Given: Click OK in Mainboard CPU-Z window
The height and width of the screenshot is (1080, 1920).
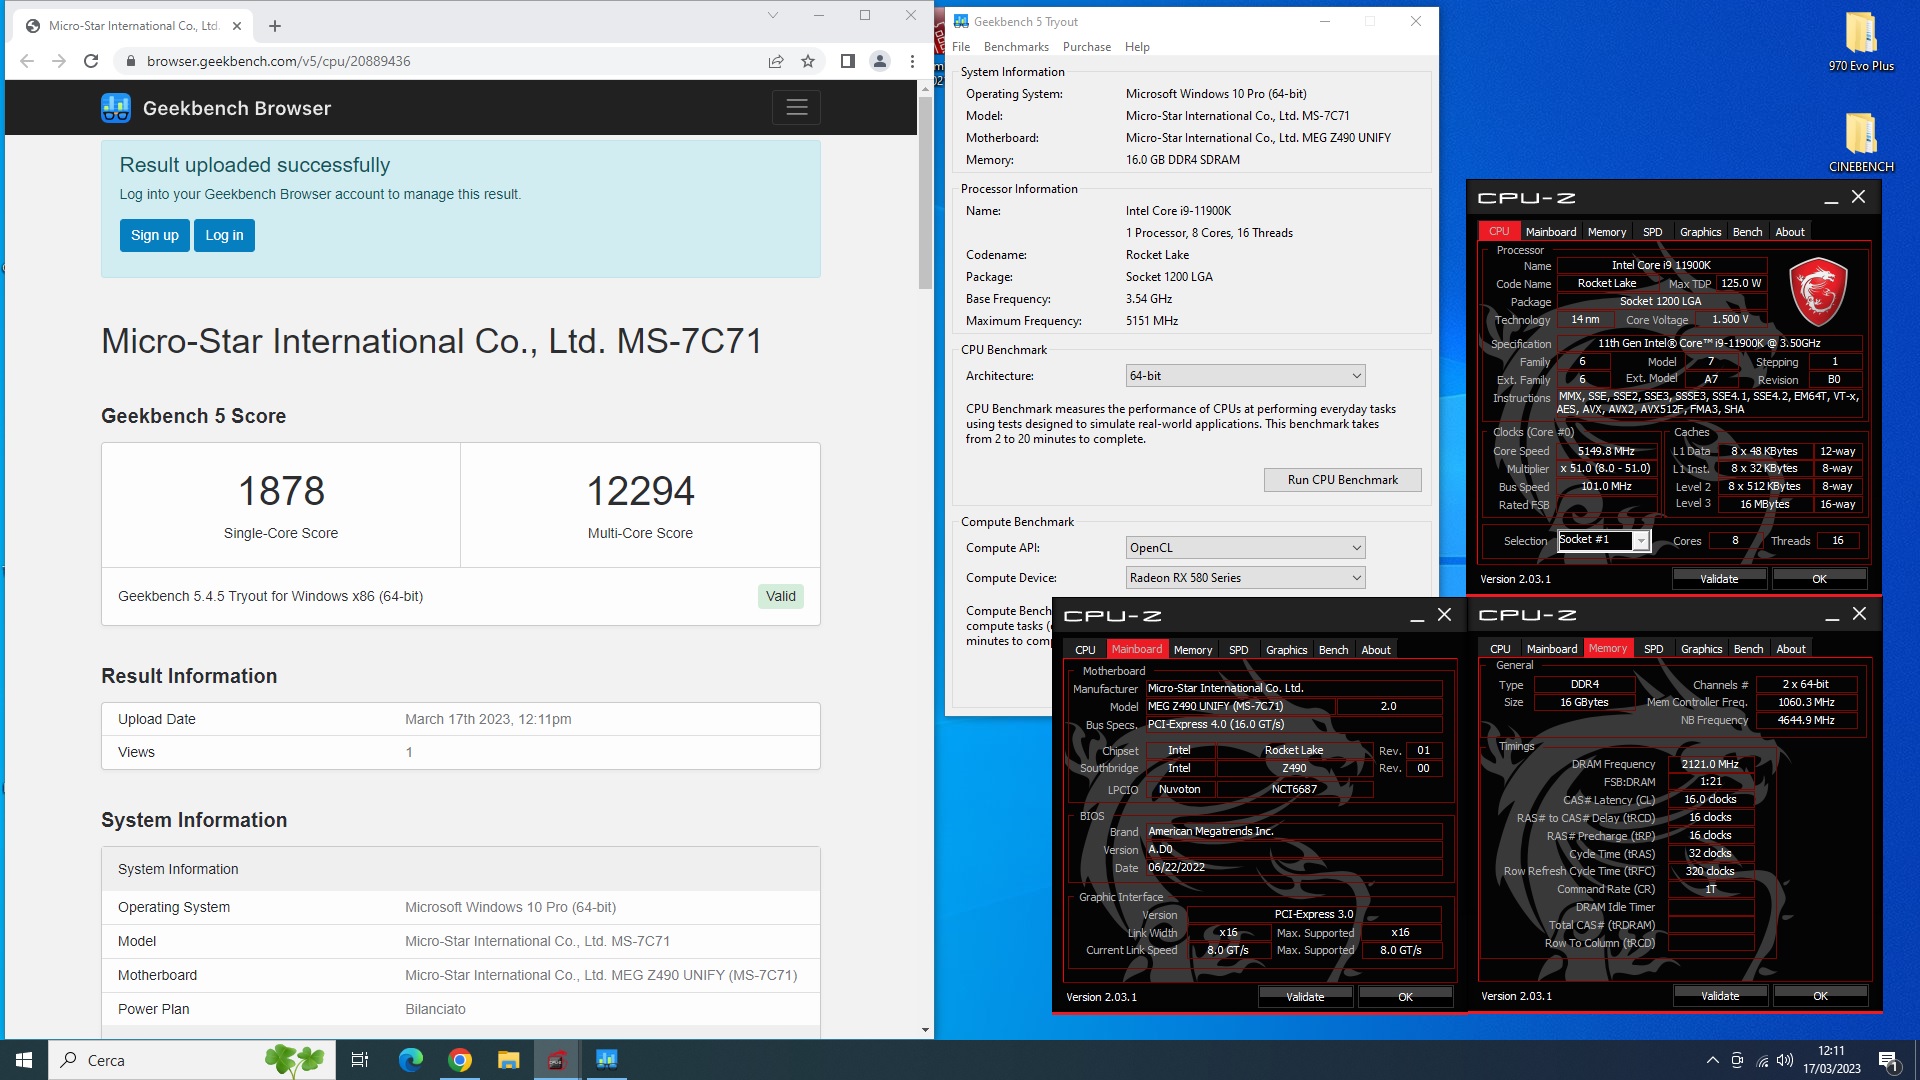Looking at the screenshot, I should [x=1405, y=997].
